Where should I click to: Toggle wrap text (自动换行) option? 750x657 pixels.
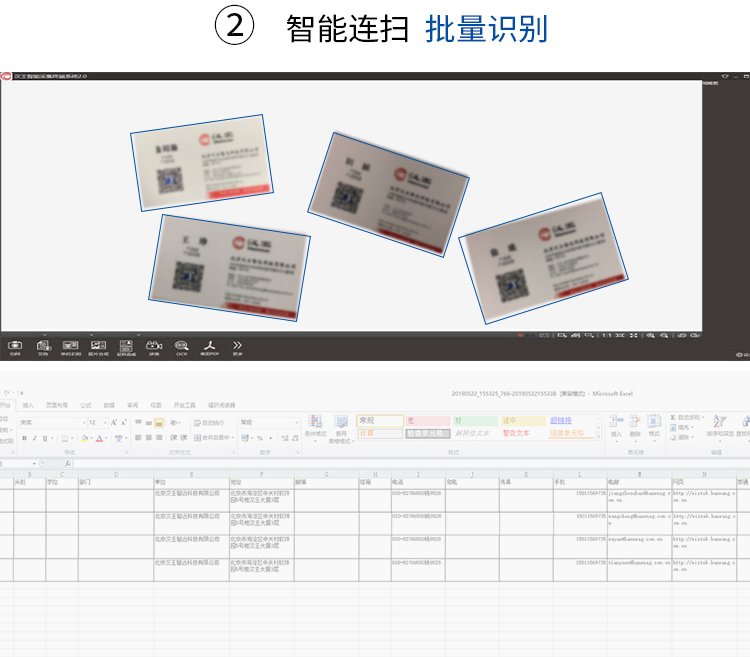pos(209,423)
